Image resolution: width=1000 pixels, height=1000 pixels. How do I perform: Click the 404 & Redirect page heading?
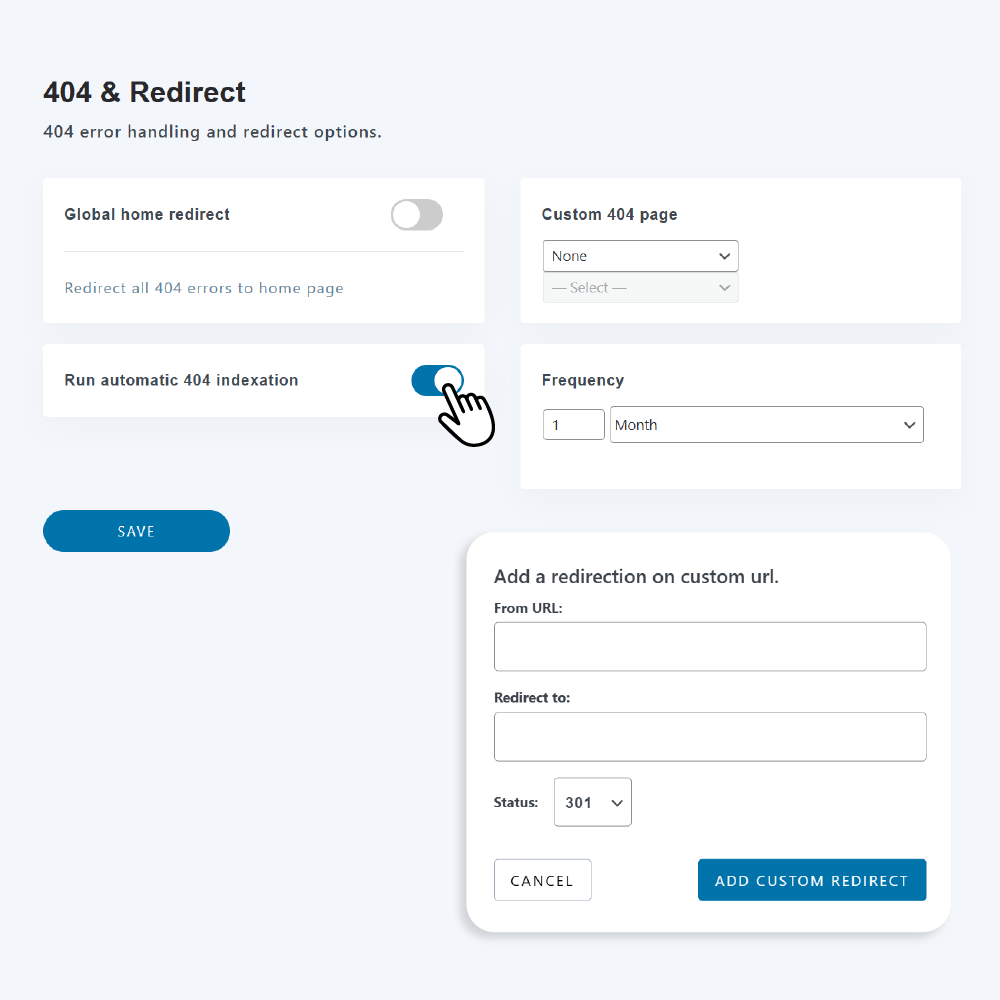144,92
